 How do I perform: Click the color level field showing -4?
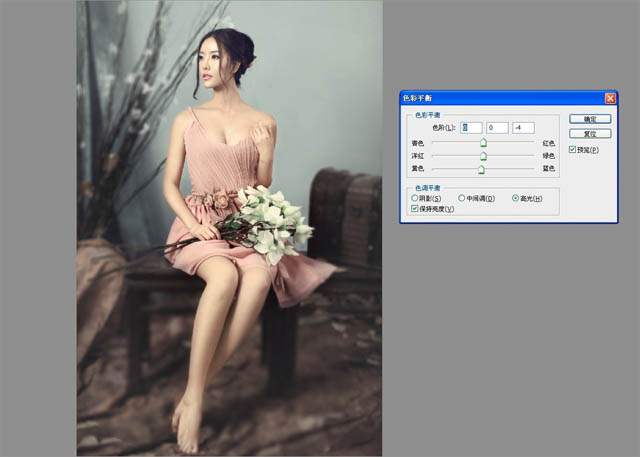[523, 128]
